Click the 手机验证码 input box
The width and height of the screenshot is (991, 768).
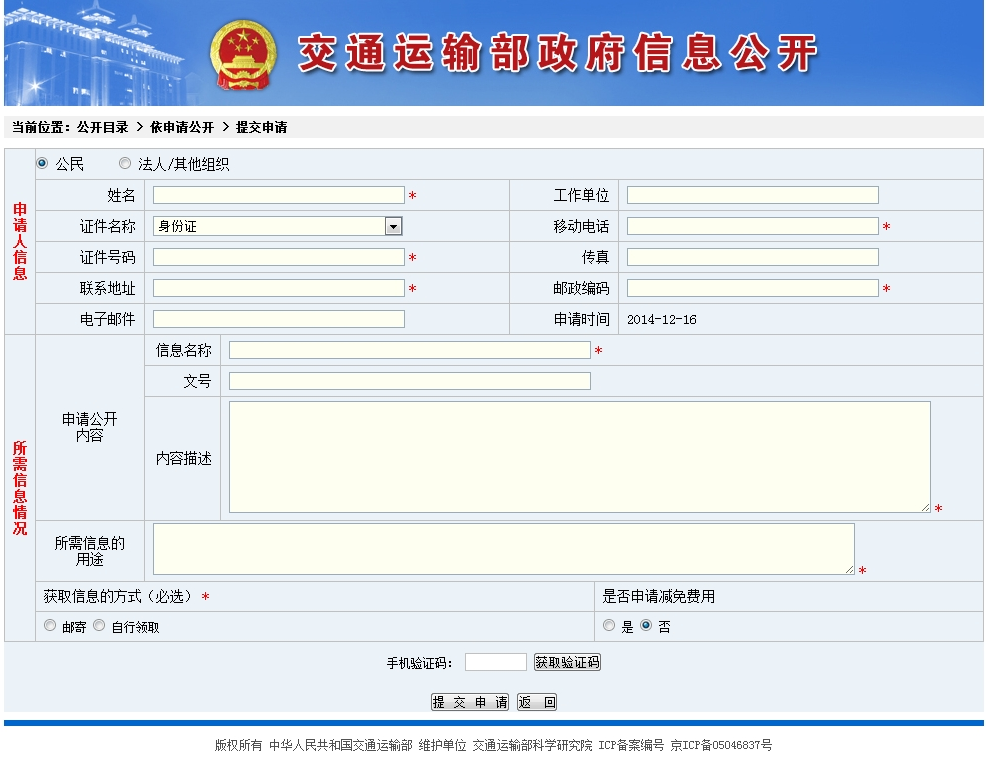click(495, 662)
